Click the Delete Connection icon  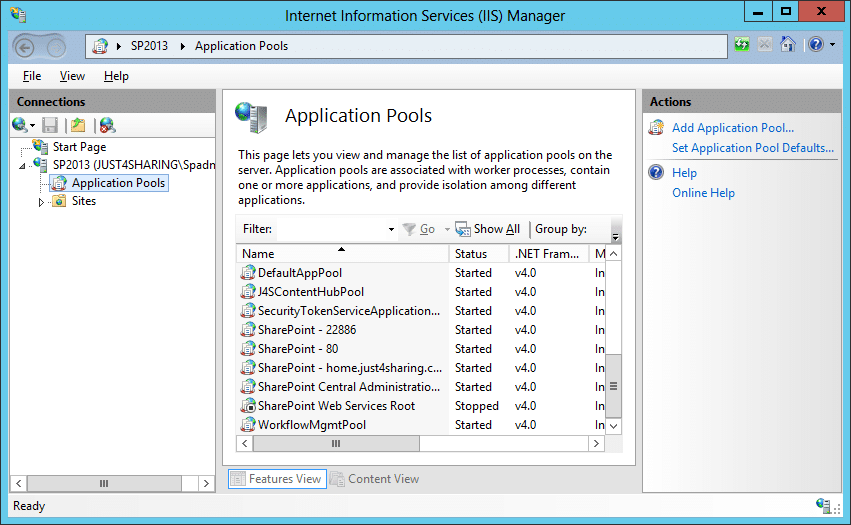click(107, 125)
